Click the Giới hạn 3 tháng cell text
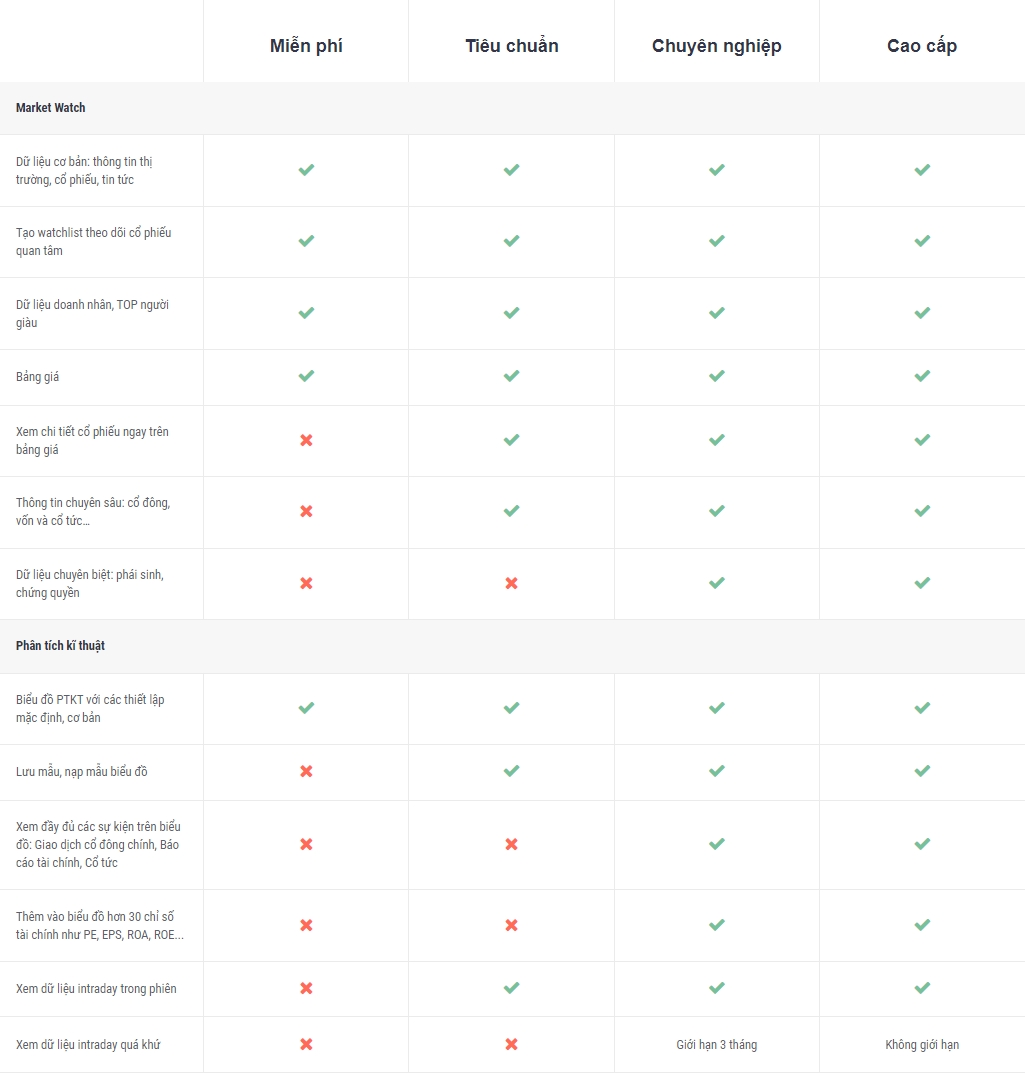The width and height of the screenshot is (1025, 1073). click(716, 1044)
